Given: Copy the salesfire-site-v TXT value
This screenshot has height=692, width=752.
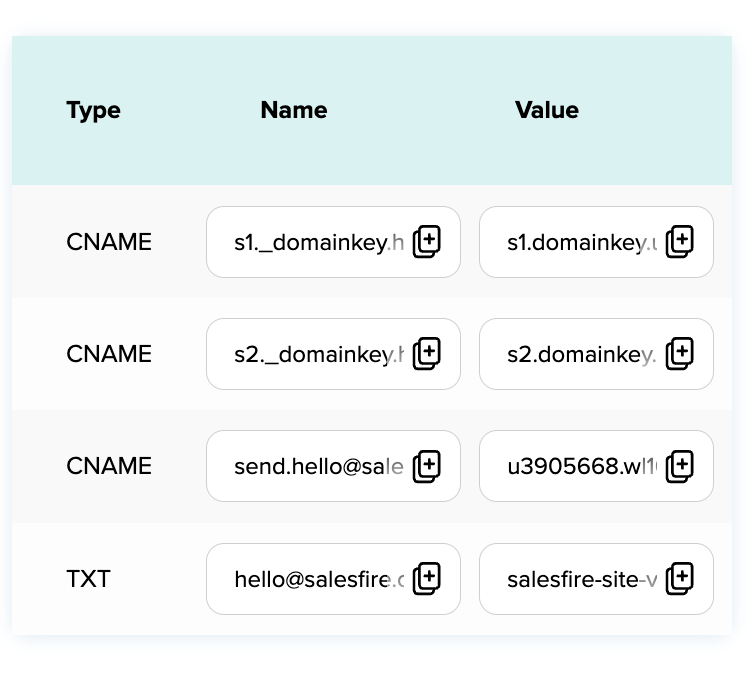Looking at the screenshot, I should (x=680, y=579).
